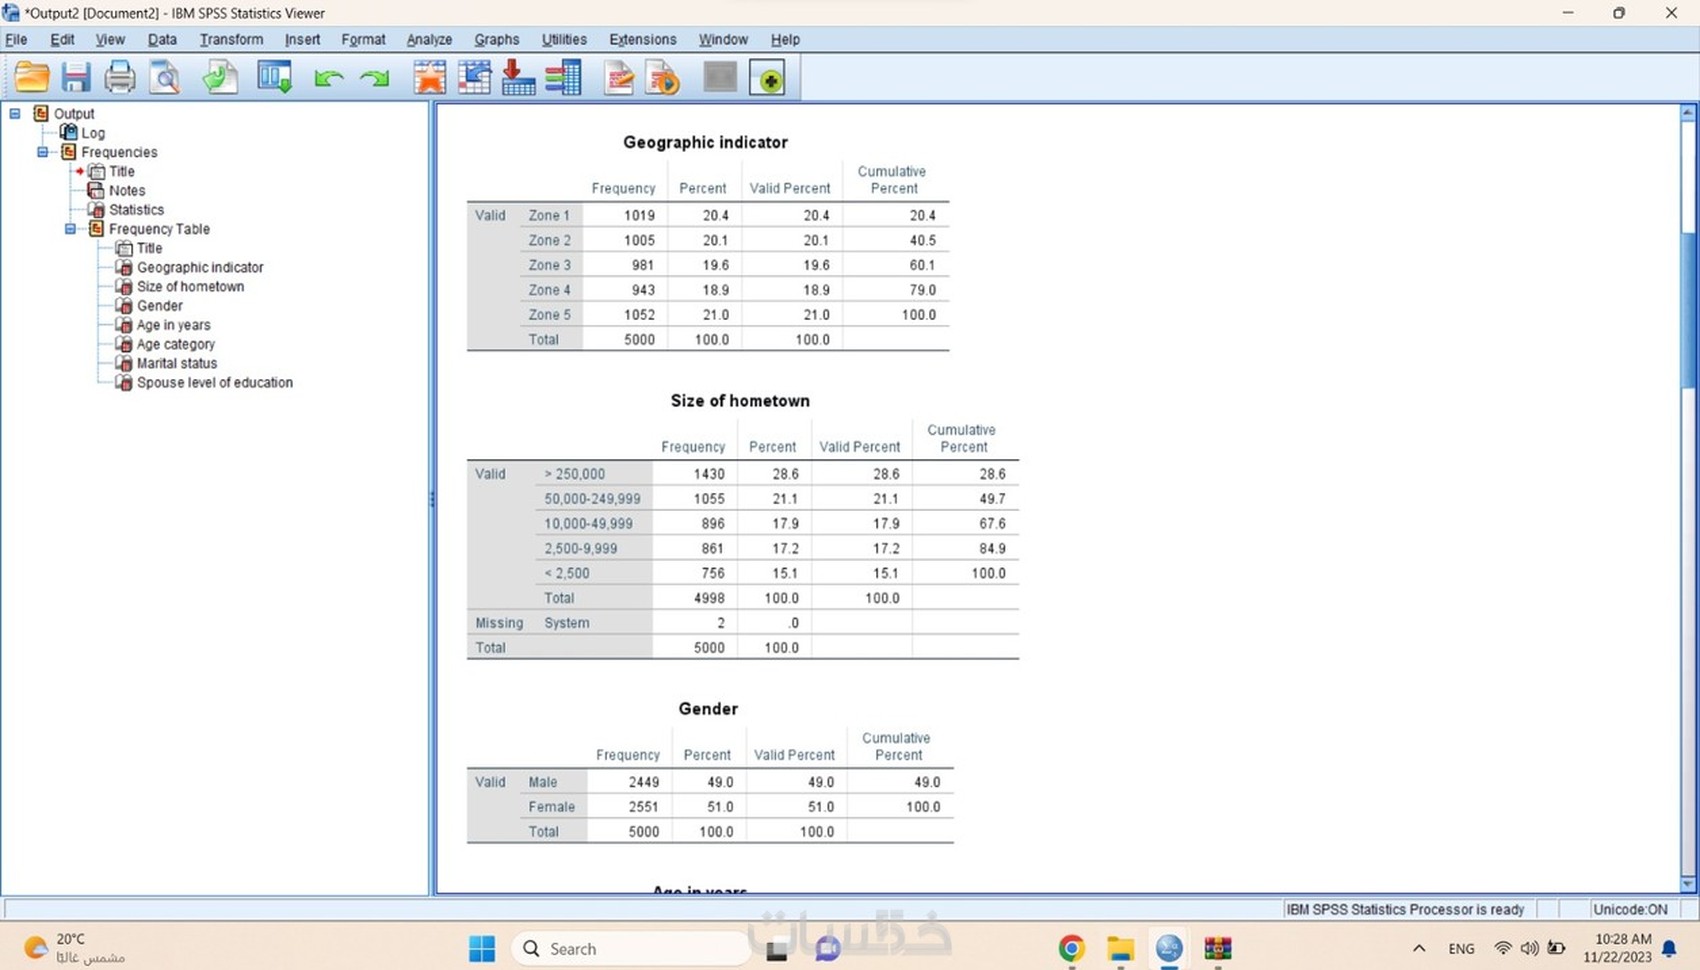Open Google Chrome from taskbar
This screenshot has height=970, width=1700.
tap(1072, 948)
